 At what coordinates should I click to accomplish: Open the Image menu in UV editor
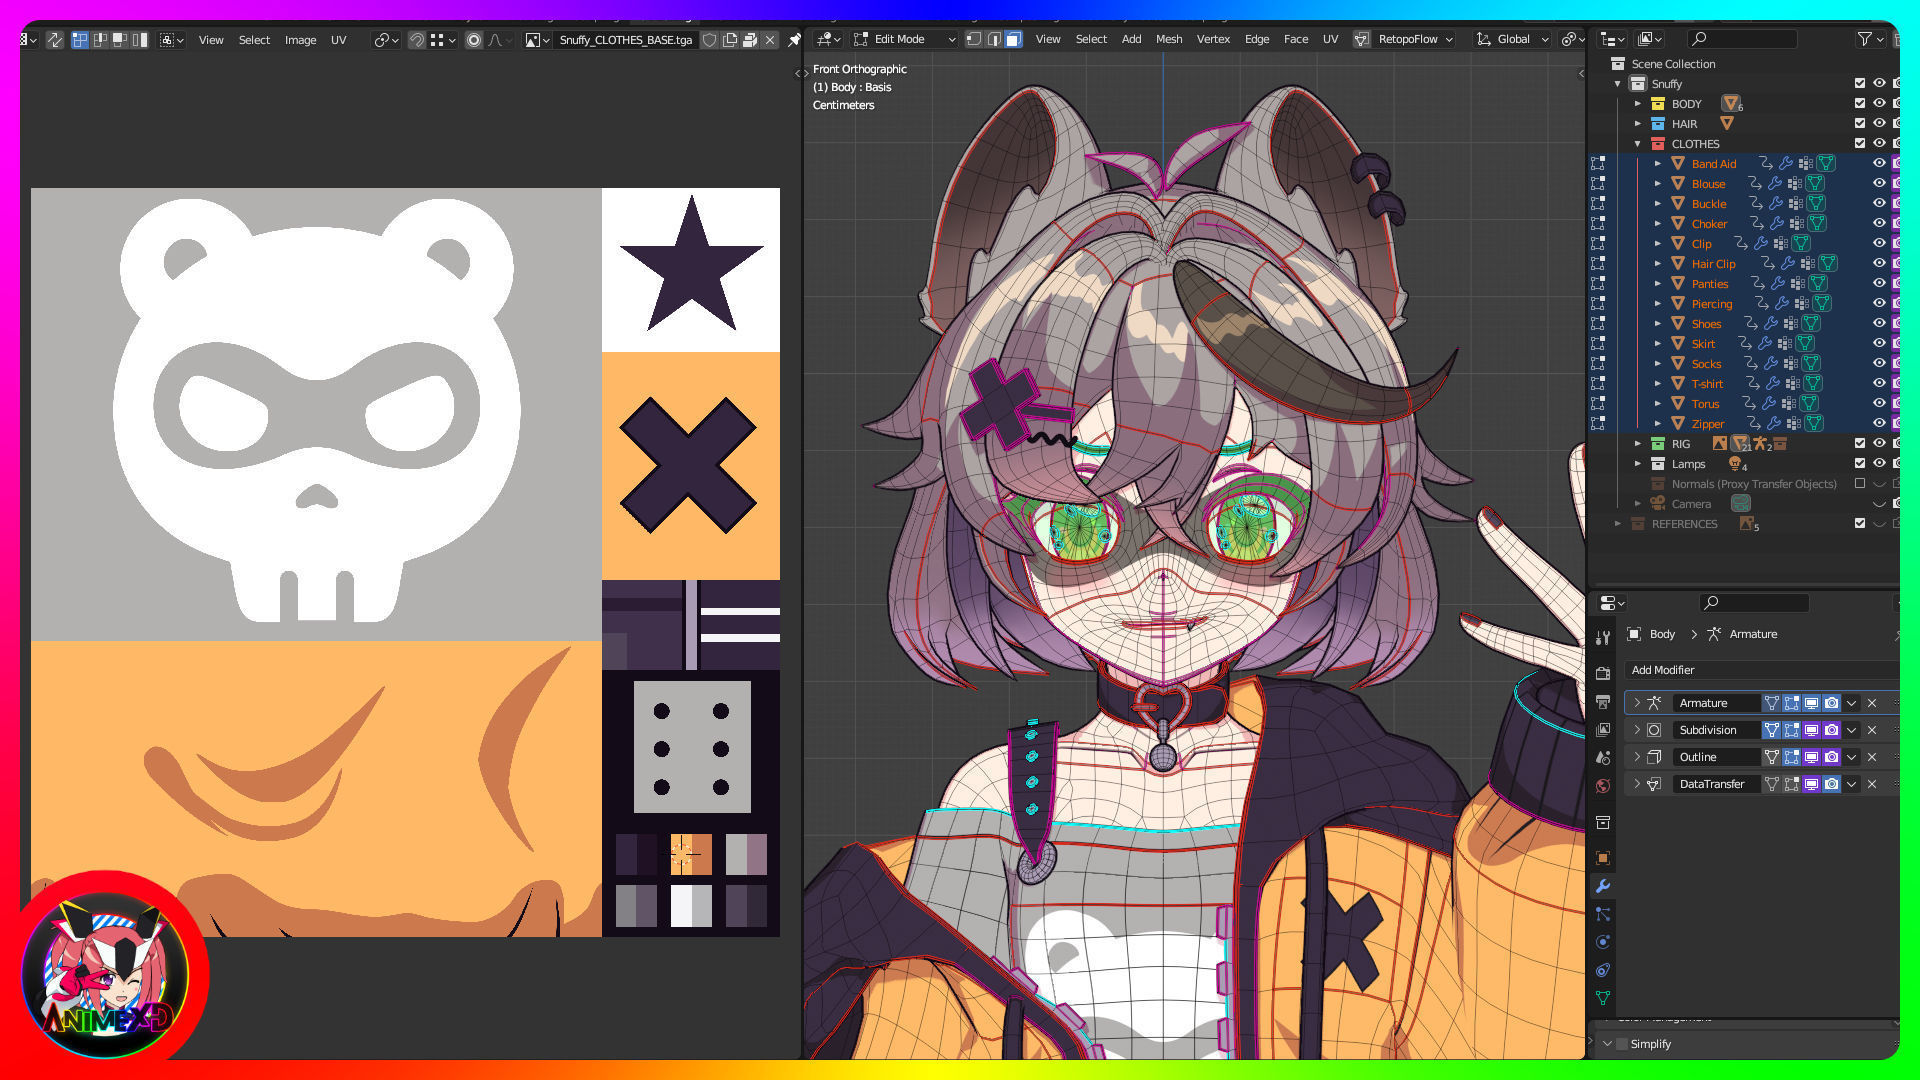300,40
